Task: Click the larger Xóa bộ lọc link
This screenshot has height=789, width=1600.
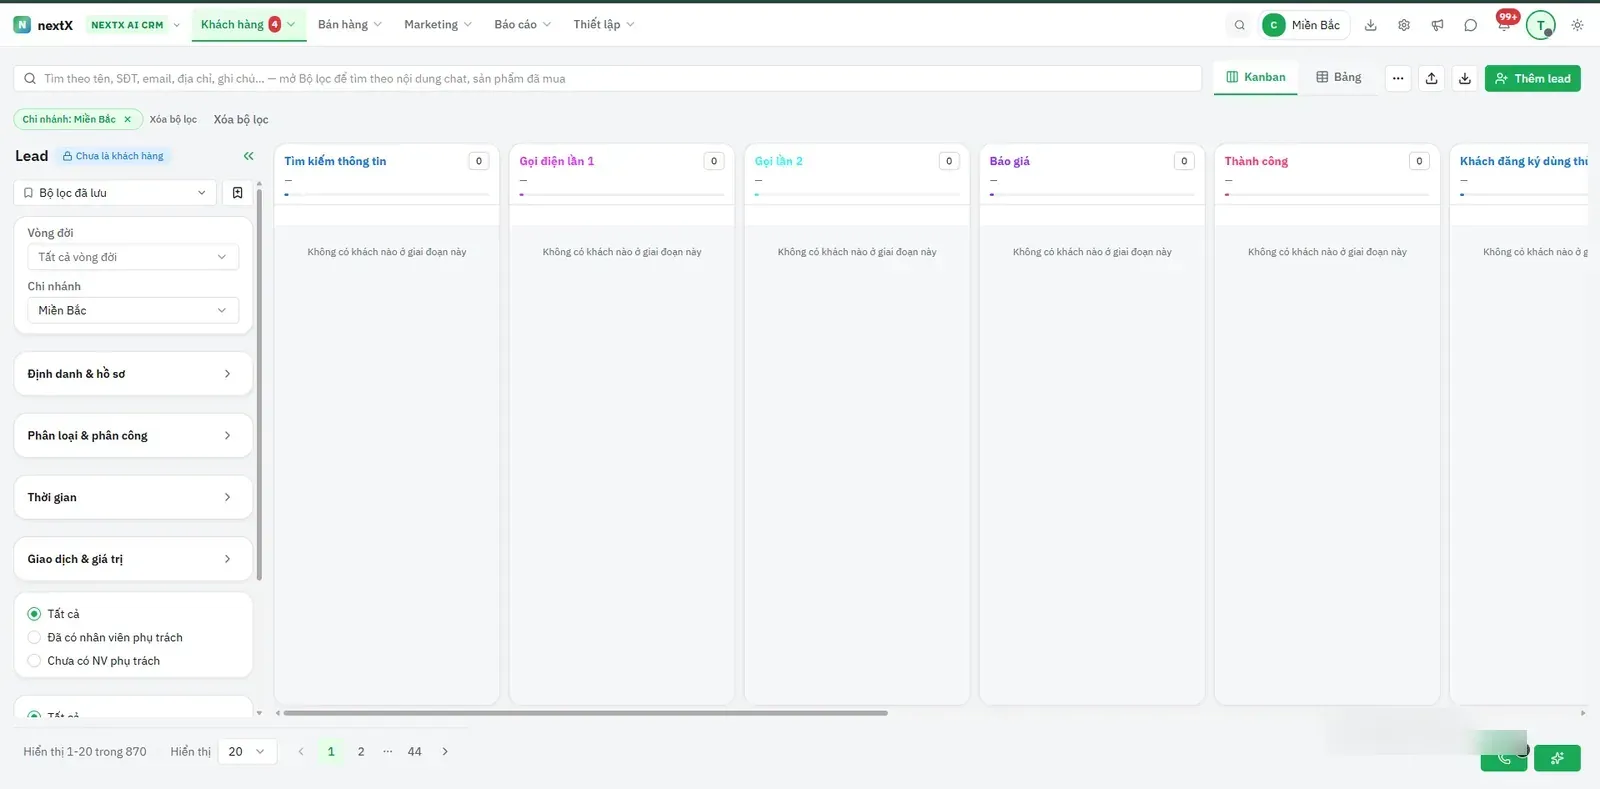Action: 241,120
